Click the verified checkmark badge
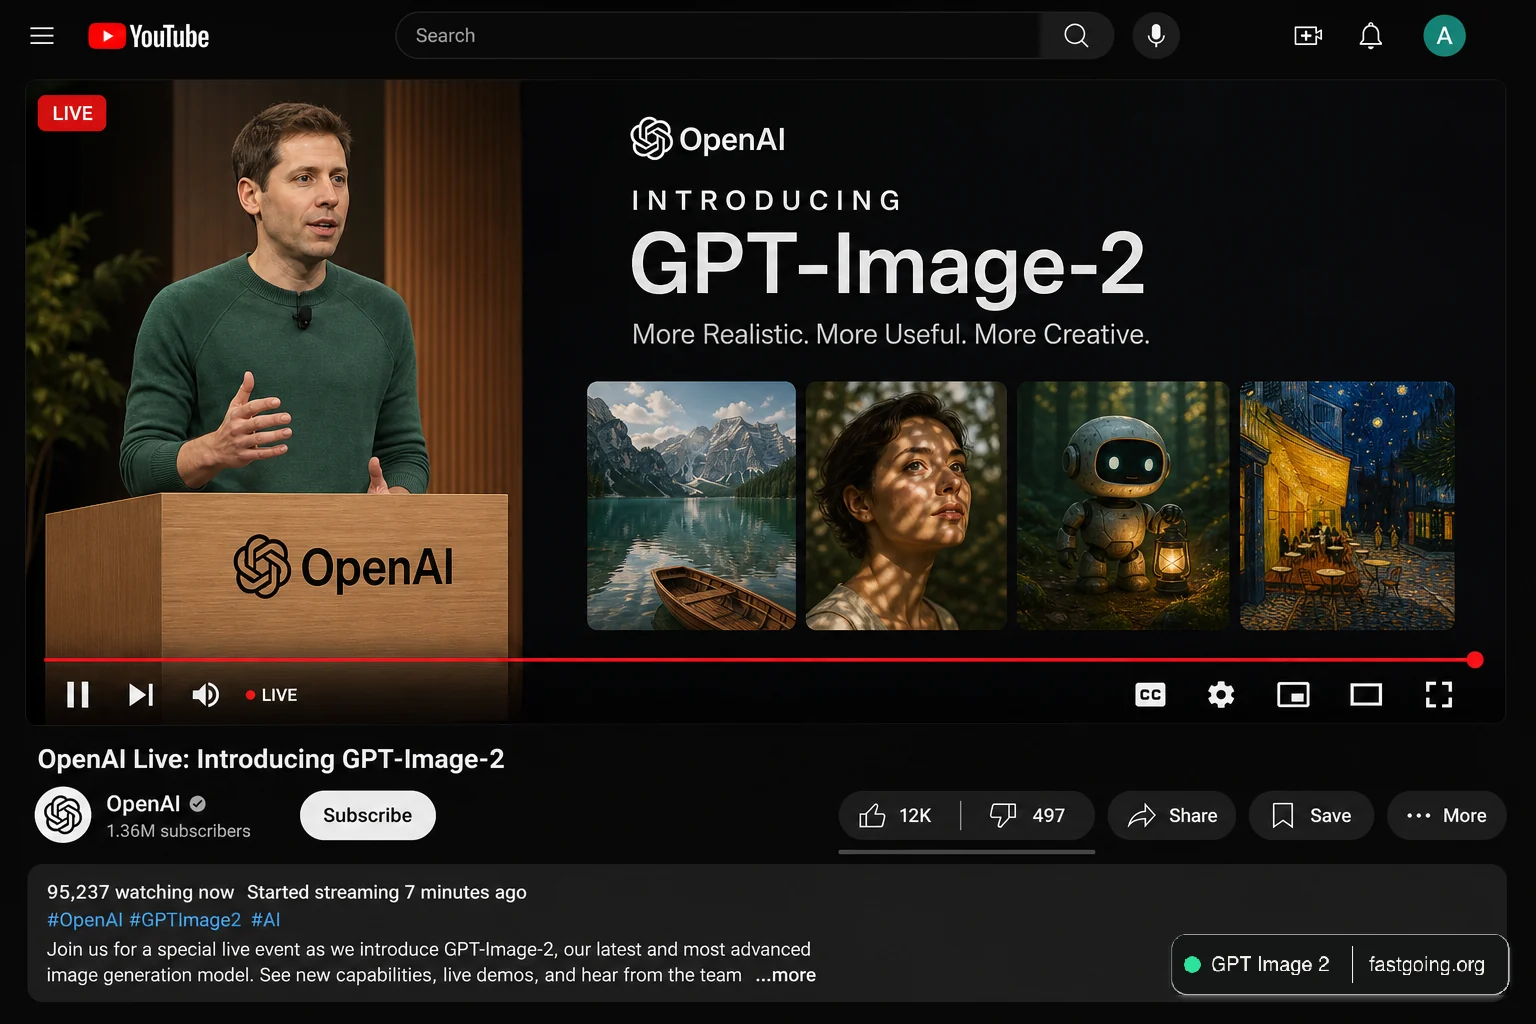This screenshot has width=1536, height=1024. click(198, 804)
